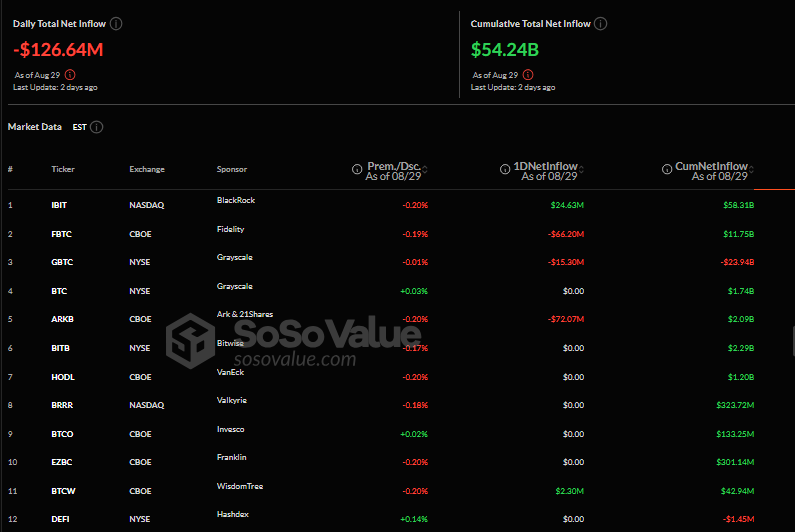Click the BlackRock sponsor name

[236, 200]
